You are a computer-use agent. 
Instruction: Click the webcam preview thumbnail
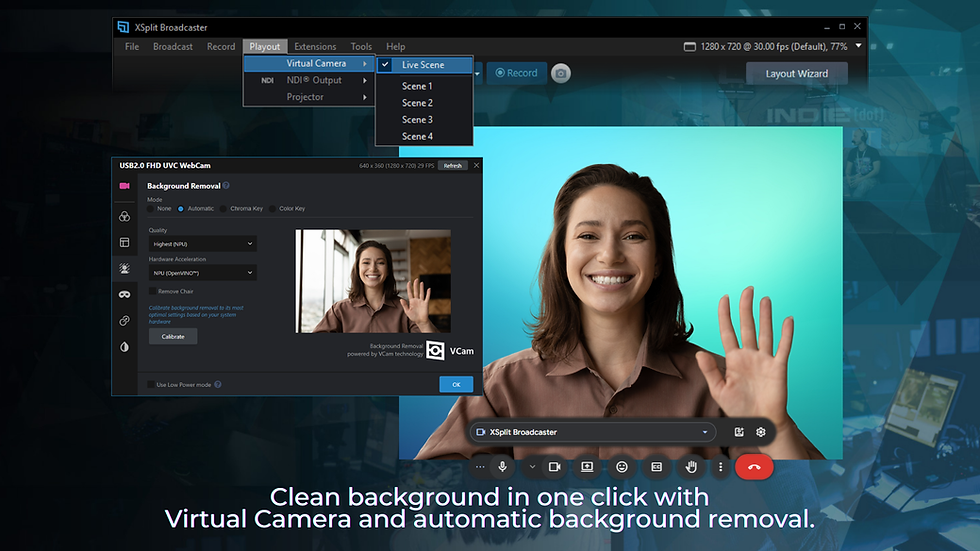click(x=373, y=281)
